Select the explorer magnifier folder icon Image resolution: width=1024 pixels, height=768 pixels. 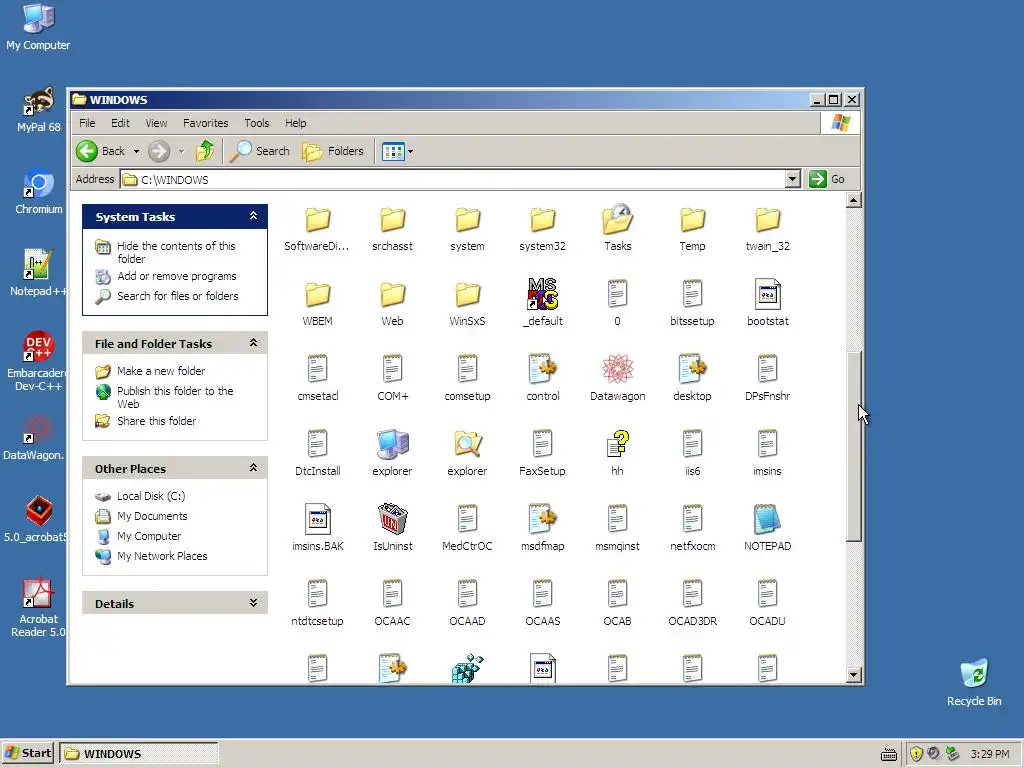(468, 444)
